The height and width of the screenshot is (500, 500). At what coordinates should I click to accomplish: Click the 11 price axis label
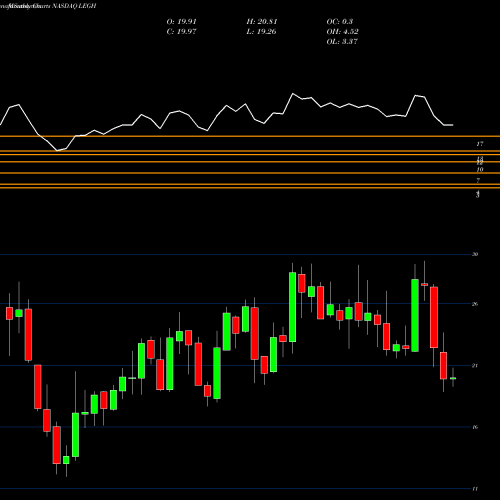[475, 489]
